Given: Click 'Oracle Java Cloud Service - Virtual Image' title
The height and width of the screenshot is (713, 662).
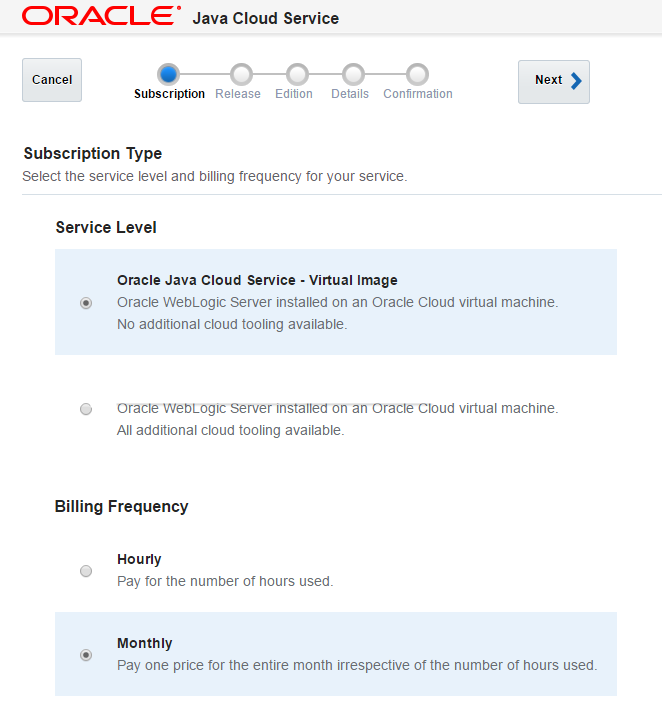Looking at the screenshot, I should click(x=257, y=280).
